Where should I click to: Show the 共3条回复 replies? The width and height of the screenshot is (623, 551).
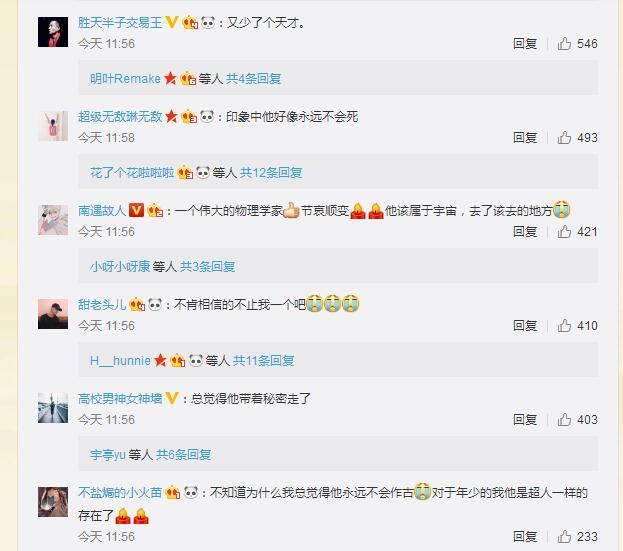point(207,267)
